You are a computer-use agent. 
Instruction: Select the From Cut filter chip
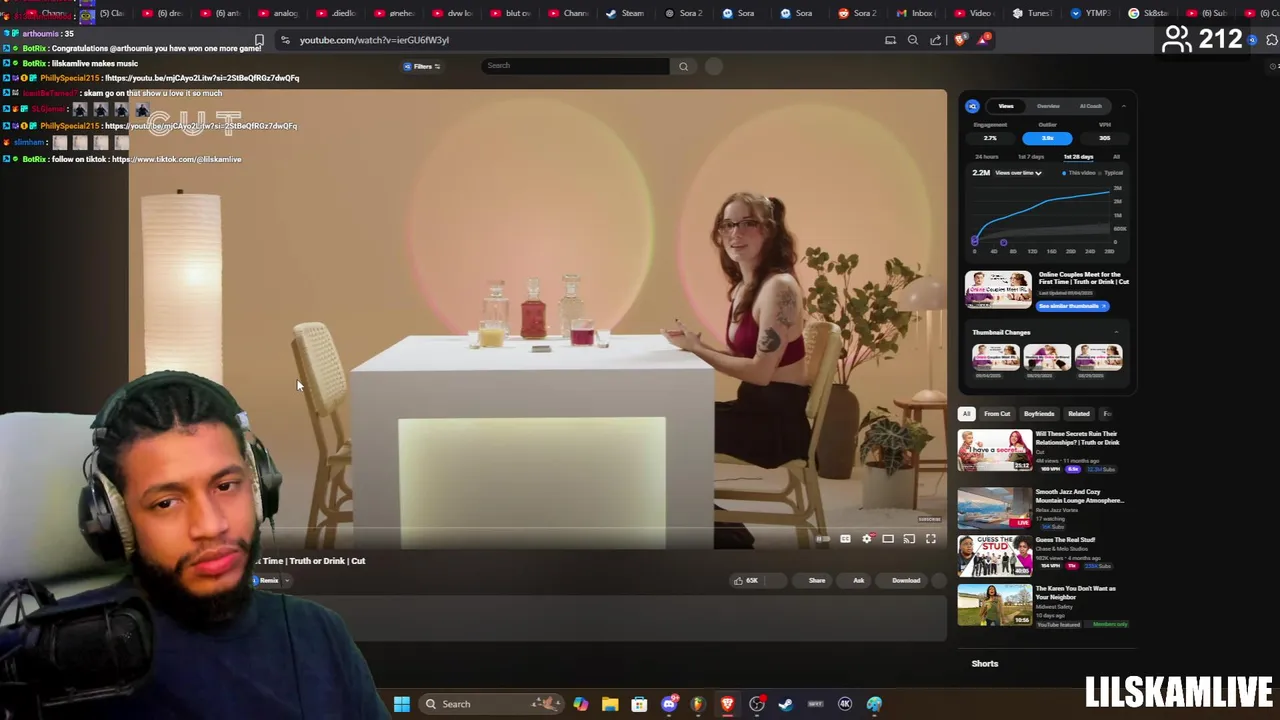point(997,414)
